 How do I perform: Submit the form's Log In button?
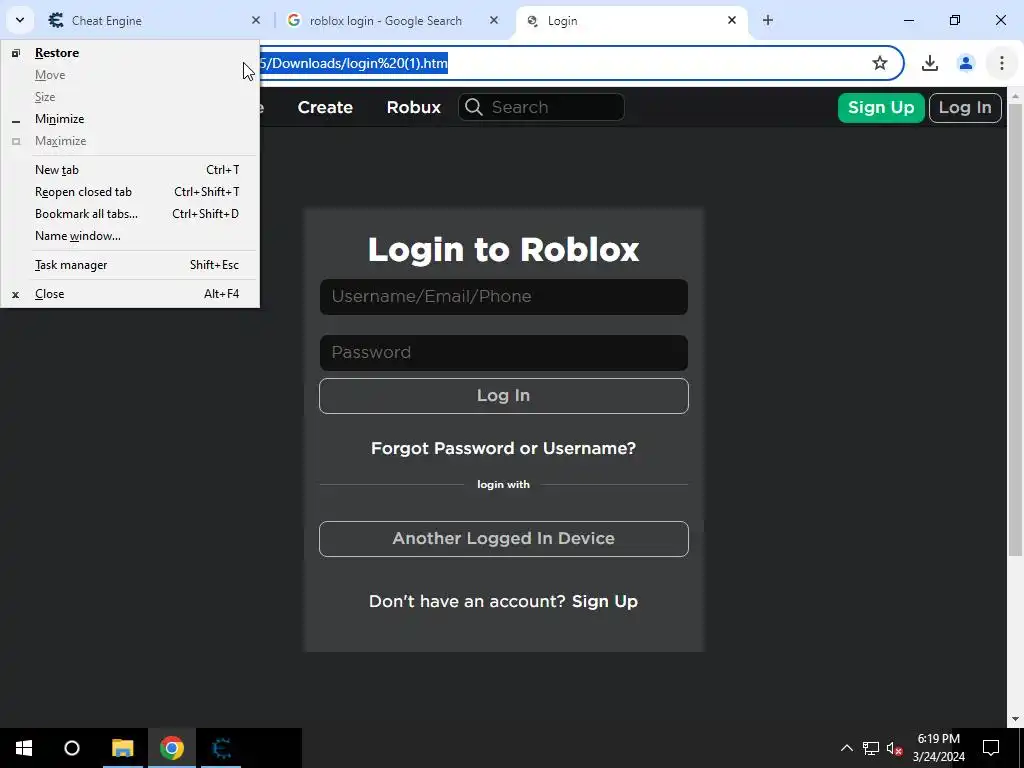point(504,396)
